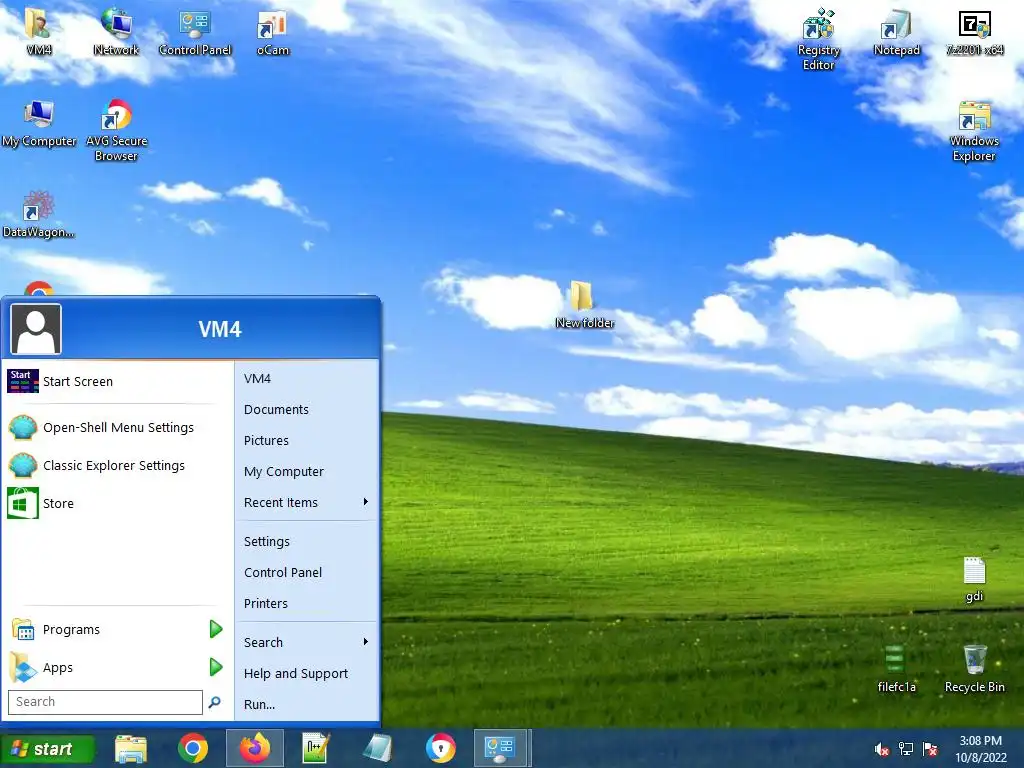Open the Recycle Bin

(x=974, y=669)
